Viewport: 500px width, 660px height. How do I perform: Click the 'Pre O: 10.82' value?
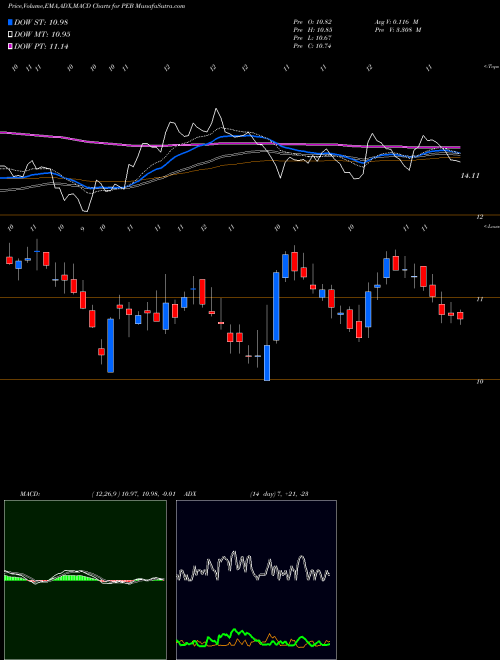pos(313,22)
